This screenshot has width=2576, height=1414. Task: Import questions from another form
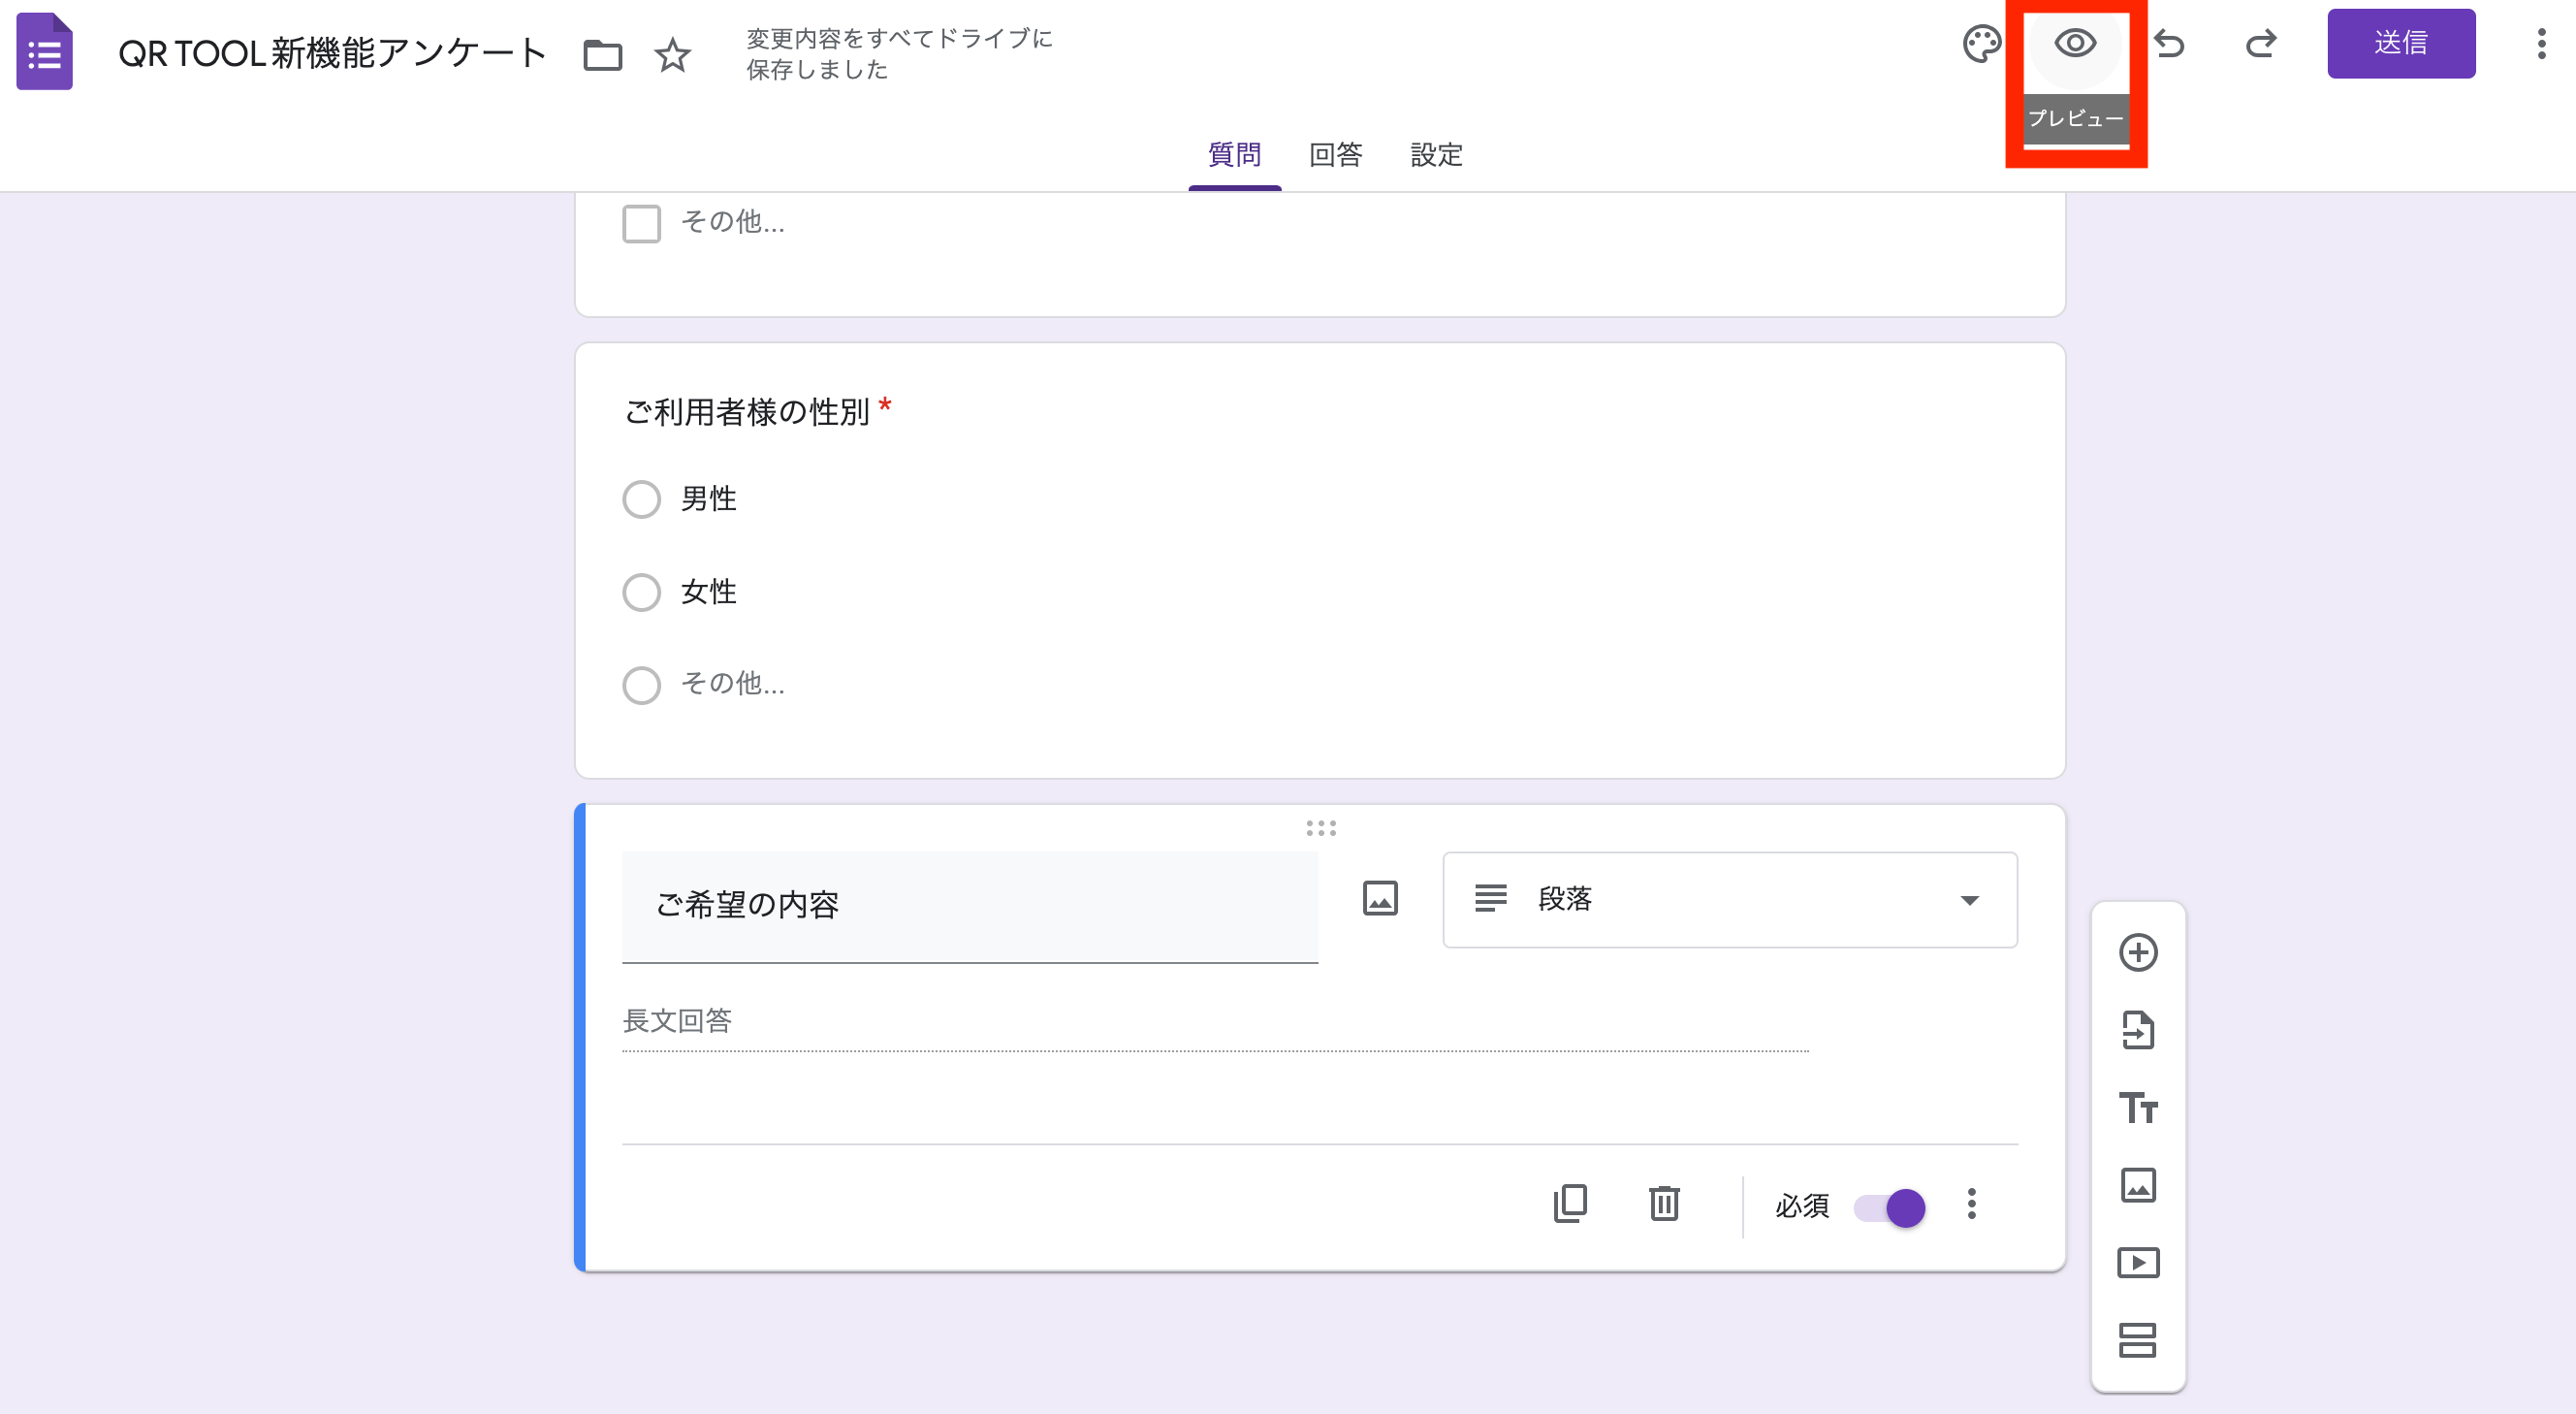pos(2139,1031)
